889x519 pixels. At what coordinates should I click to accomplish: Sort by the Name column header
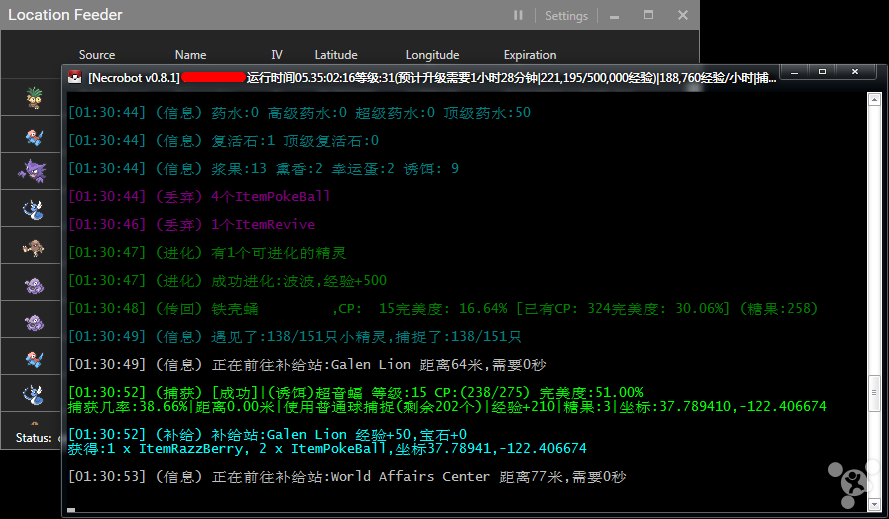190,55
